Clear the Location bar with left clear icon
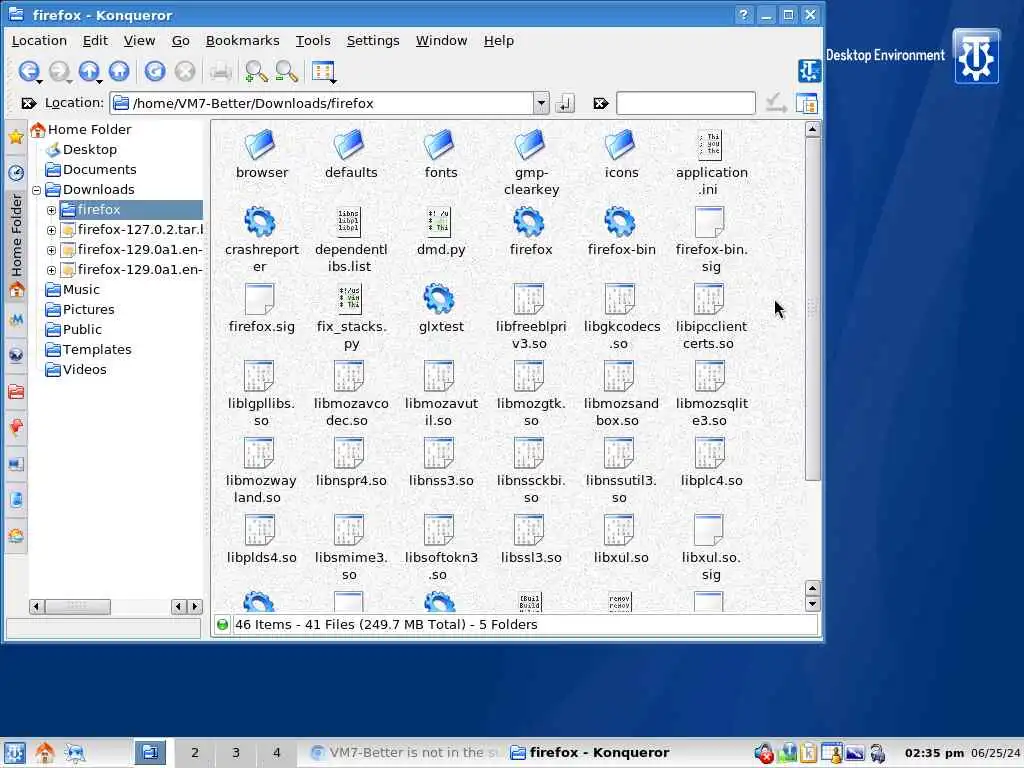Screen dimensions: 1024x768 [28, 103]
